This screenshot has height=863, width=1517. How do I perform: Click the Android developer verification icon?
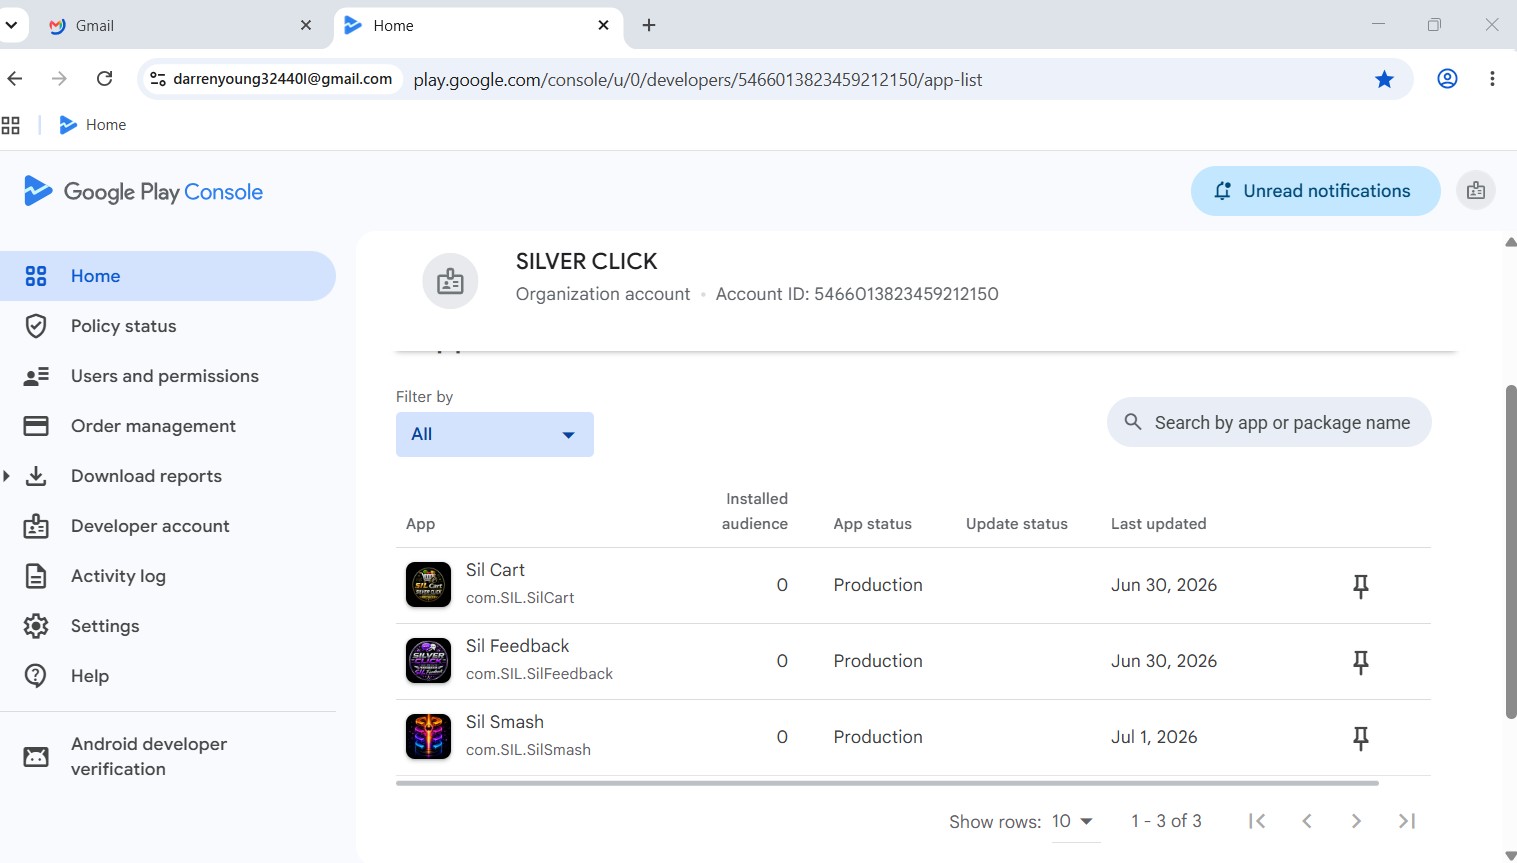pyautogui.click(x=36, y=757)
